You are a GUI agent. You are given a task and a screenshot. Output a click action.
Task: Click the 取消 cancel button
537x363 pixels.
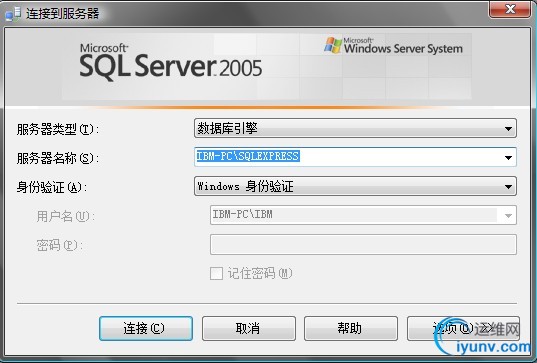[x=249, y=328]
